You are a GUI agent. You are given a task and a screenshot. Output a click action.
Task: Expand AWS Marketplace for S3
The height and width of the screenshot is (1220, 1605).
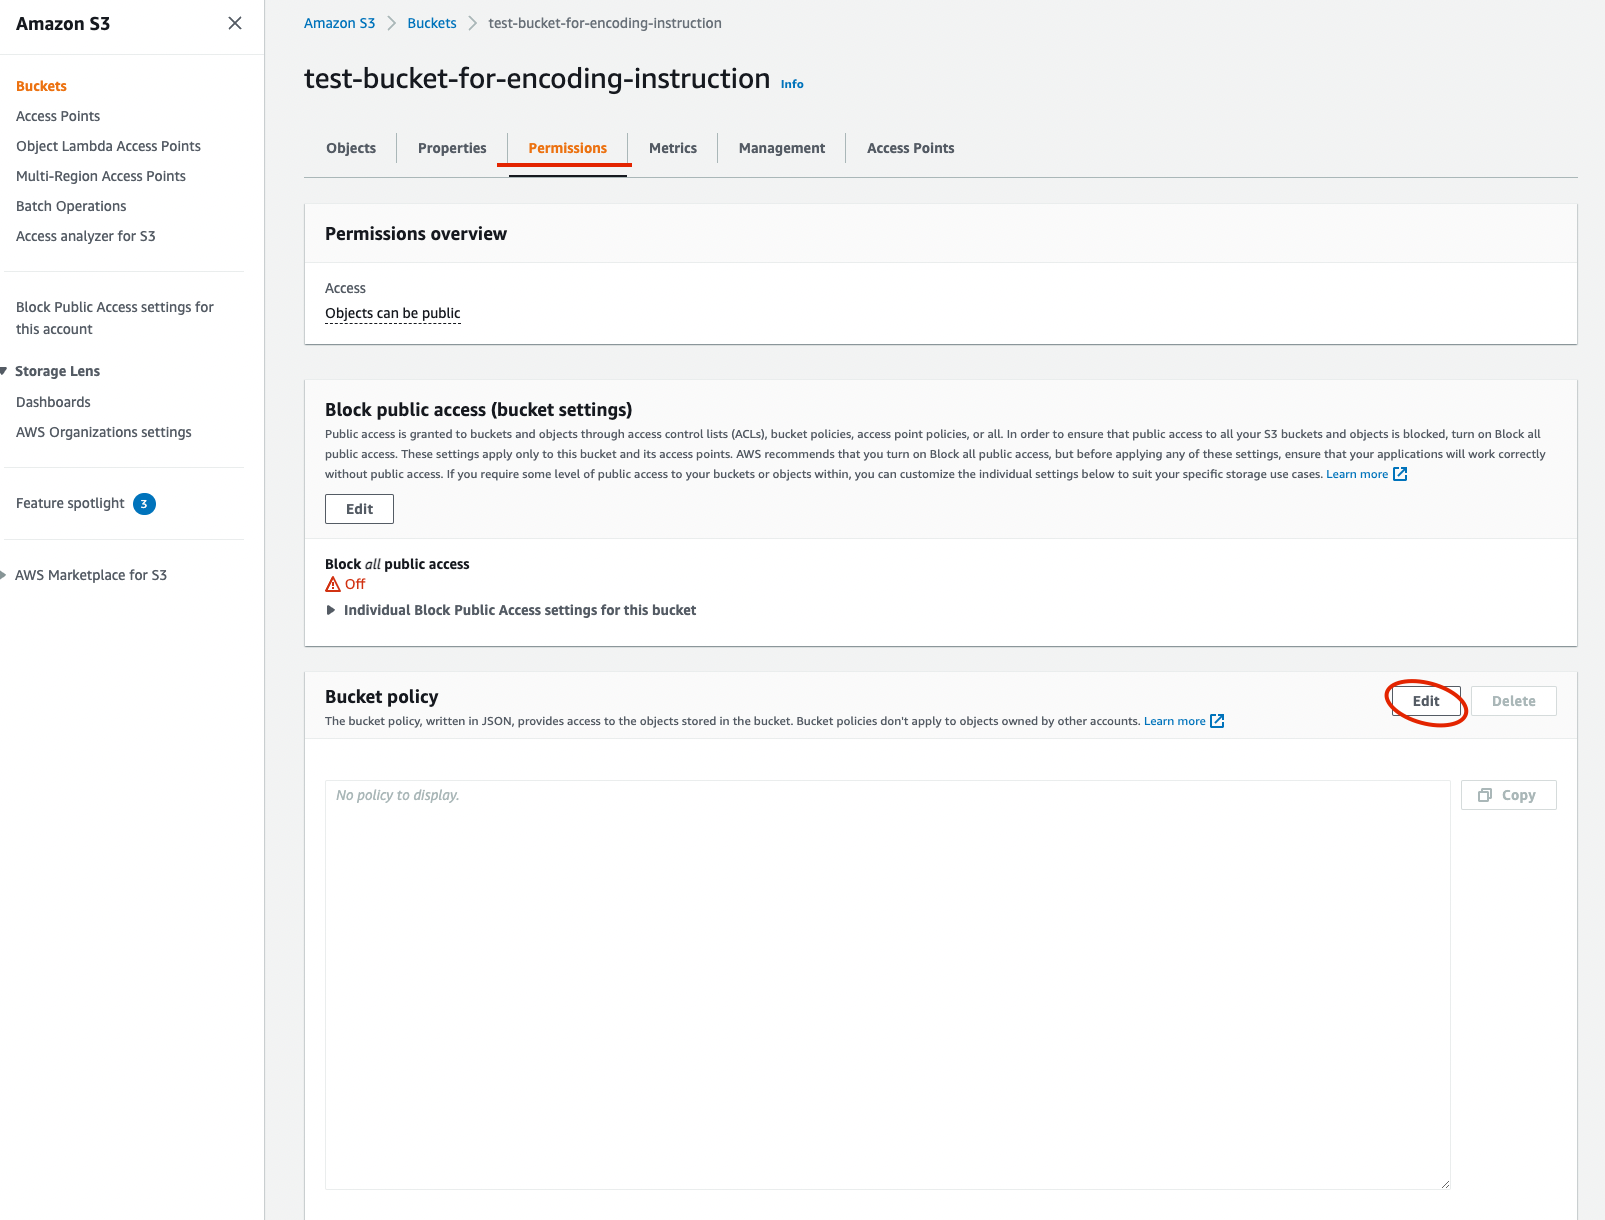point(4,575)
